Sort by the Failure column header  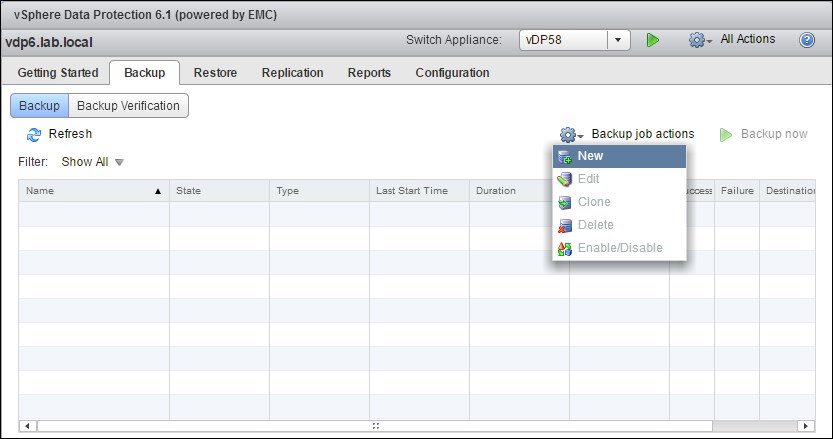pyautogui.click(x=737, y=191)
